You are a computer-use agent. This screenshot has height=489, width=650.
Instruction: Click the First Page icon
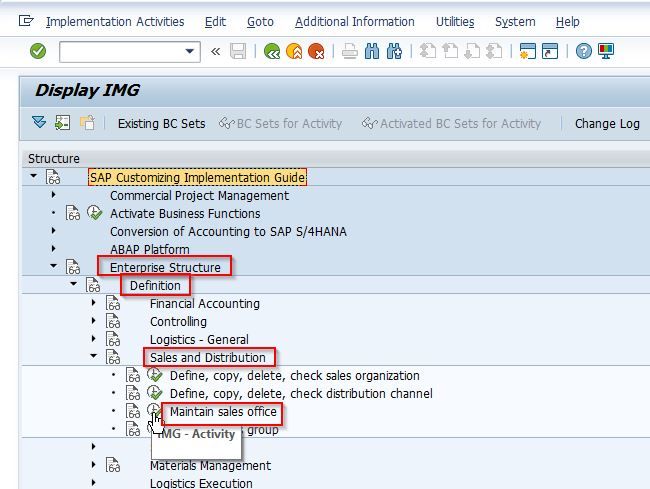click(x=427, y=51)
